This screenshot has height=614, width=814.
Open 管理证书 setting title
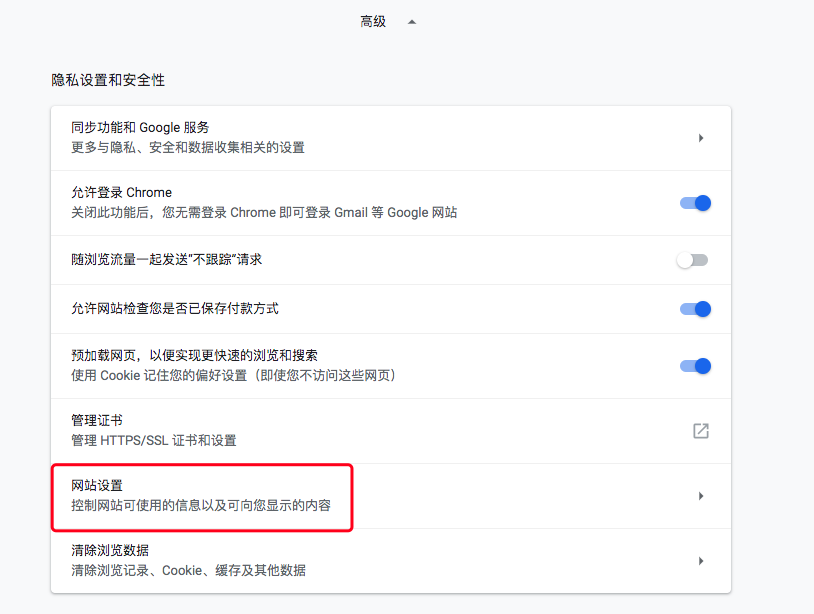(x=97, y=420)
